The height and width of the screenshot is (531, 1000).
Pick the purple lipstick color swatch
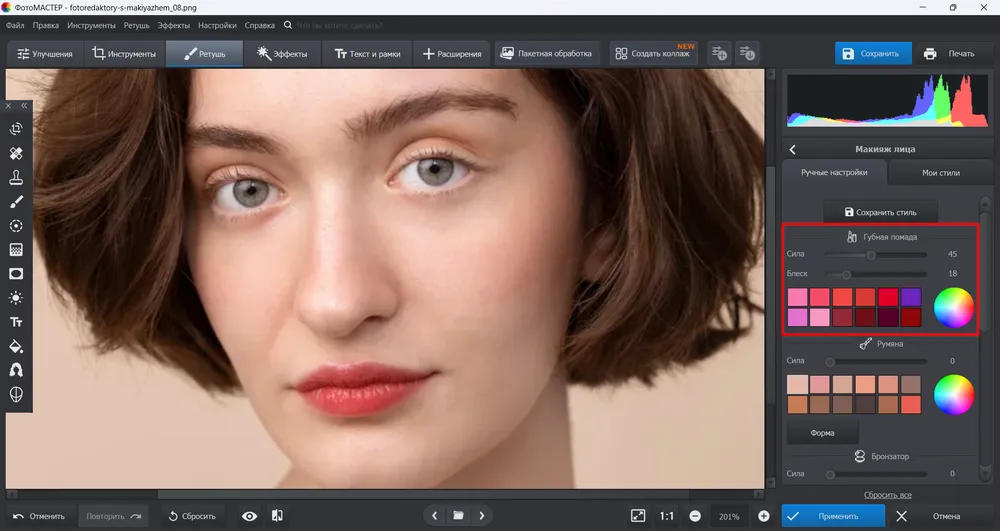click(x=911, y=297)
